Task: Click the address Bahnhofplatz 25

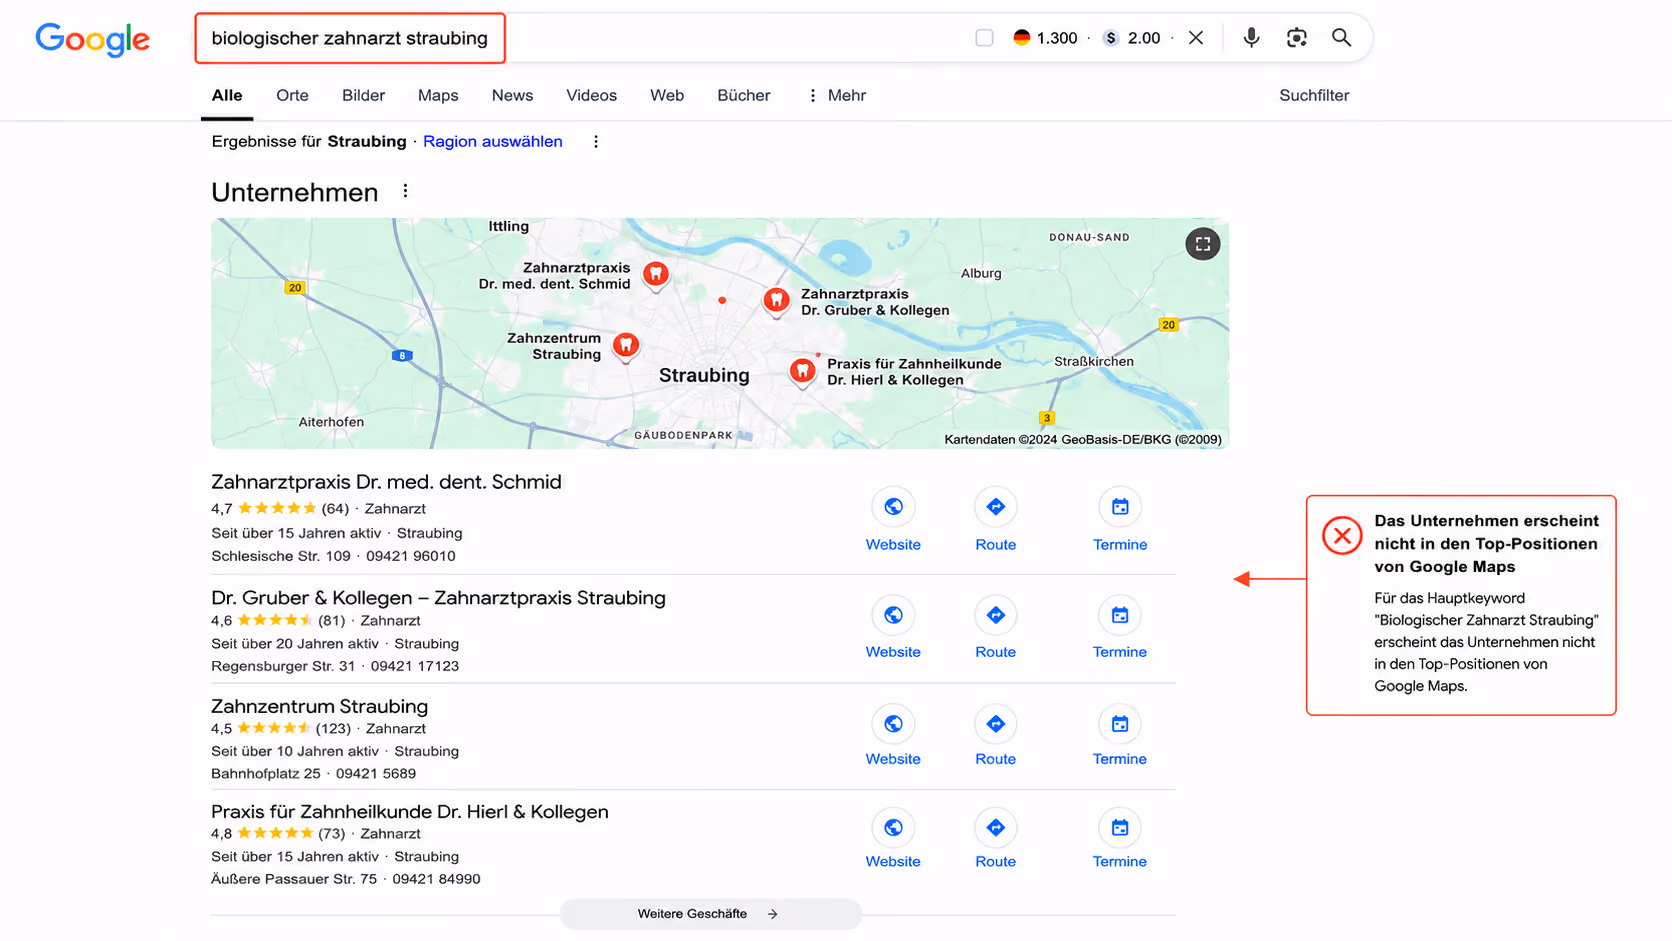Action: [266, 773]
